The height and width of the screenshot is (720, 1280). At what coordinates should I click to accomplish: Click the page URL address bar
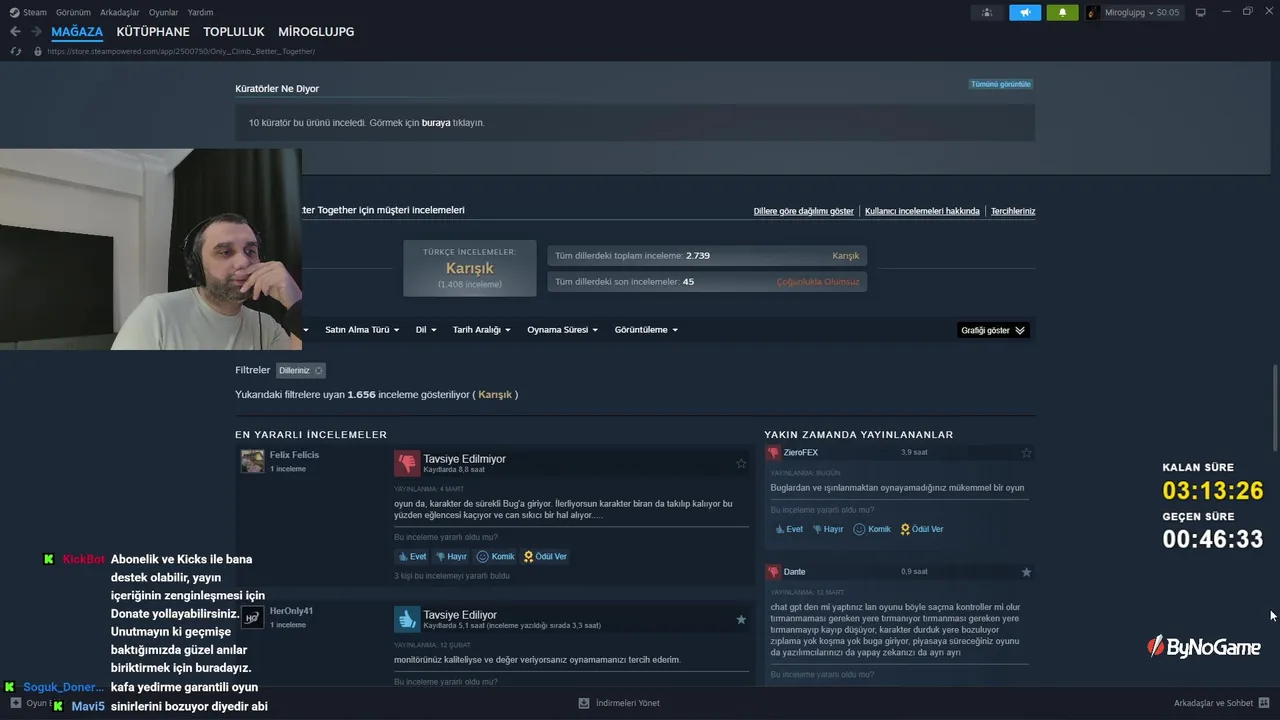181,51
